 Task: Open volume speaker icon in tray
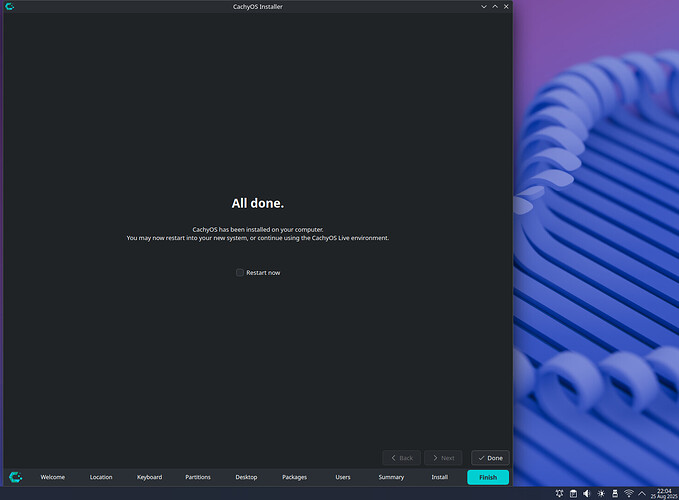(587, 493)
